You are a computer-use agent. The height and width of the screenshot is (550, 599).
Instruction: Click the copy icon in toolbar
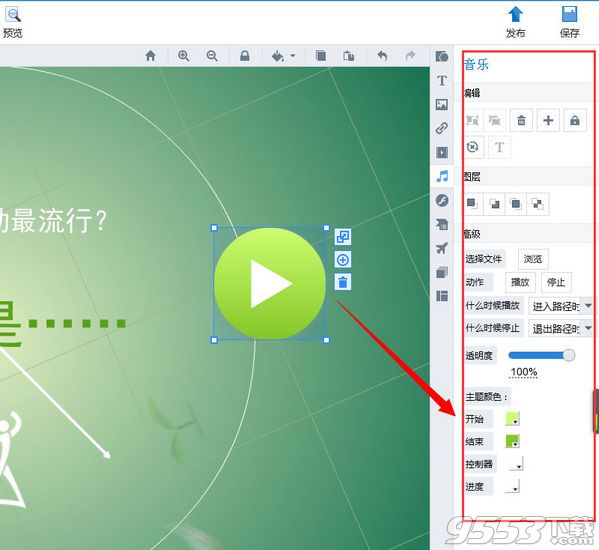click(321, 56)
